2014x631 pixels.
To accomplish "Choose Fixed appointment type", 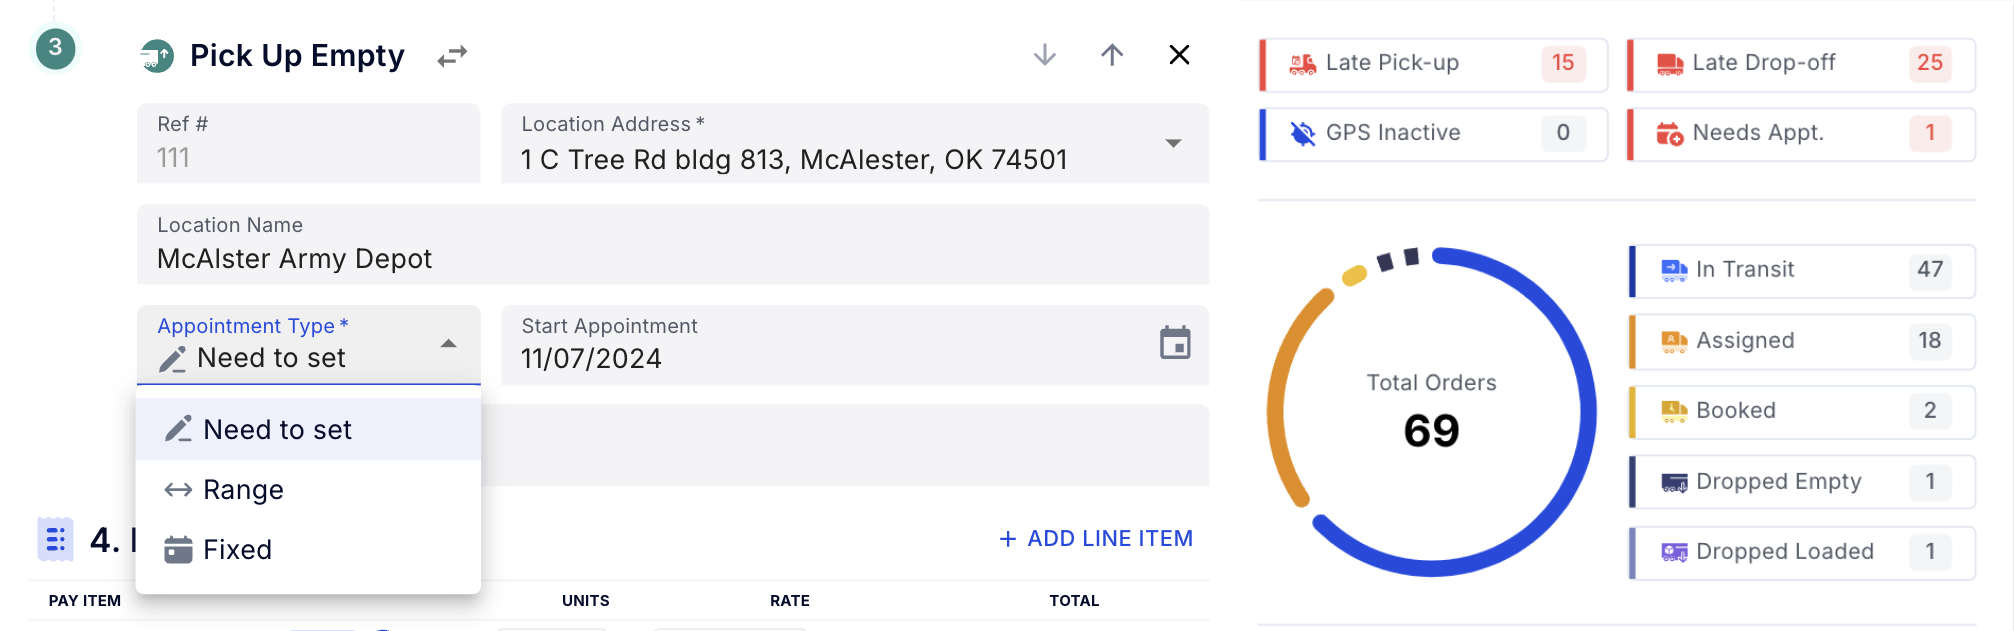I will coord(238,550).
